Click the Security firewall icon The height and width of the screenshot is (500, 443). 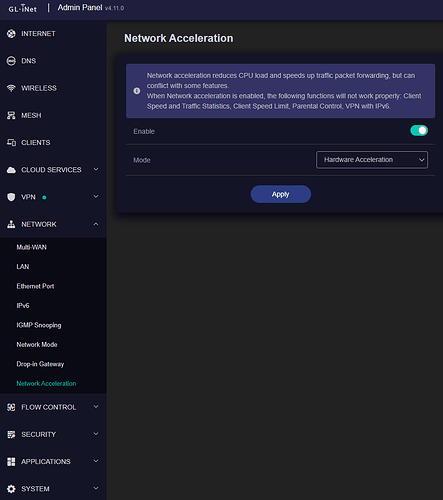coord(11,434)
